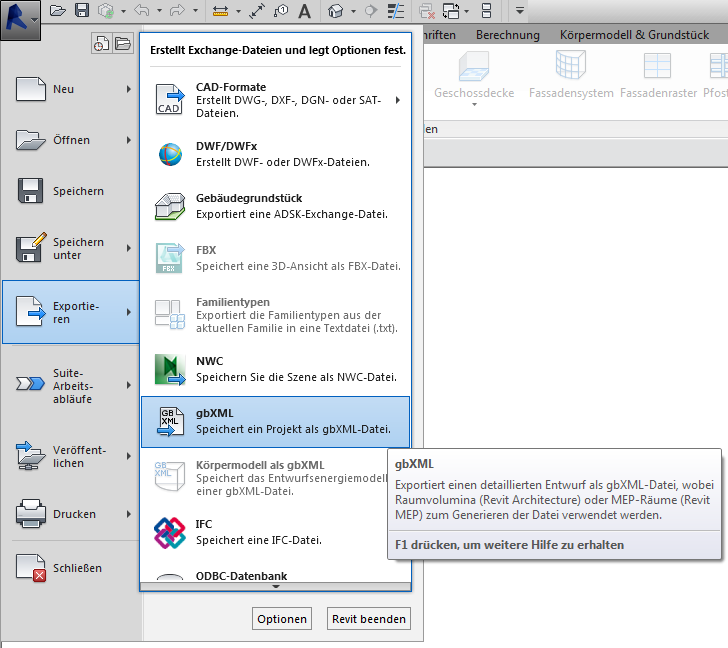Click the Gebäudegrundstück export icon
Image resolution: width=728 pixels, height=648 pixels.
170,207
